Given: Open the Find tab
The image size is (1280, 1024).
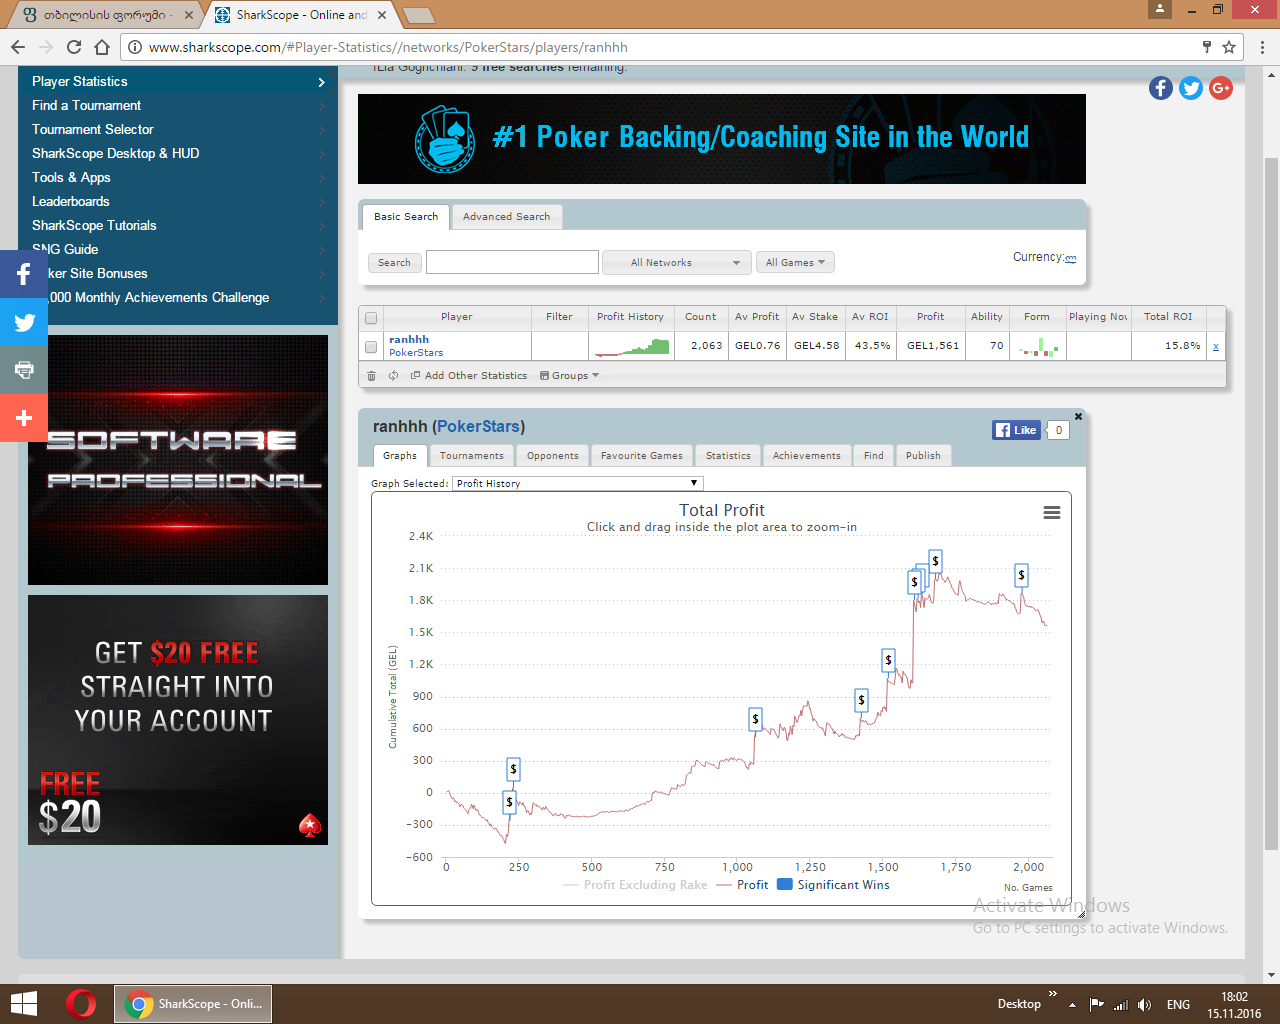Looking at the screenshot, I should (x=874, y=456).
